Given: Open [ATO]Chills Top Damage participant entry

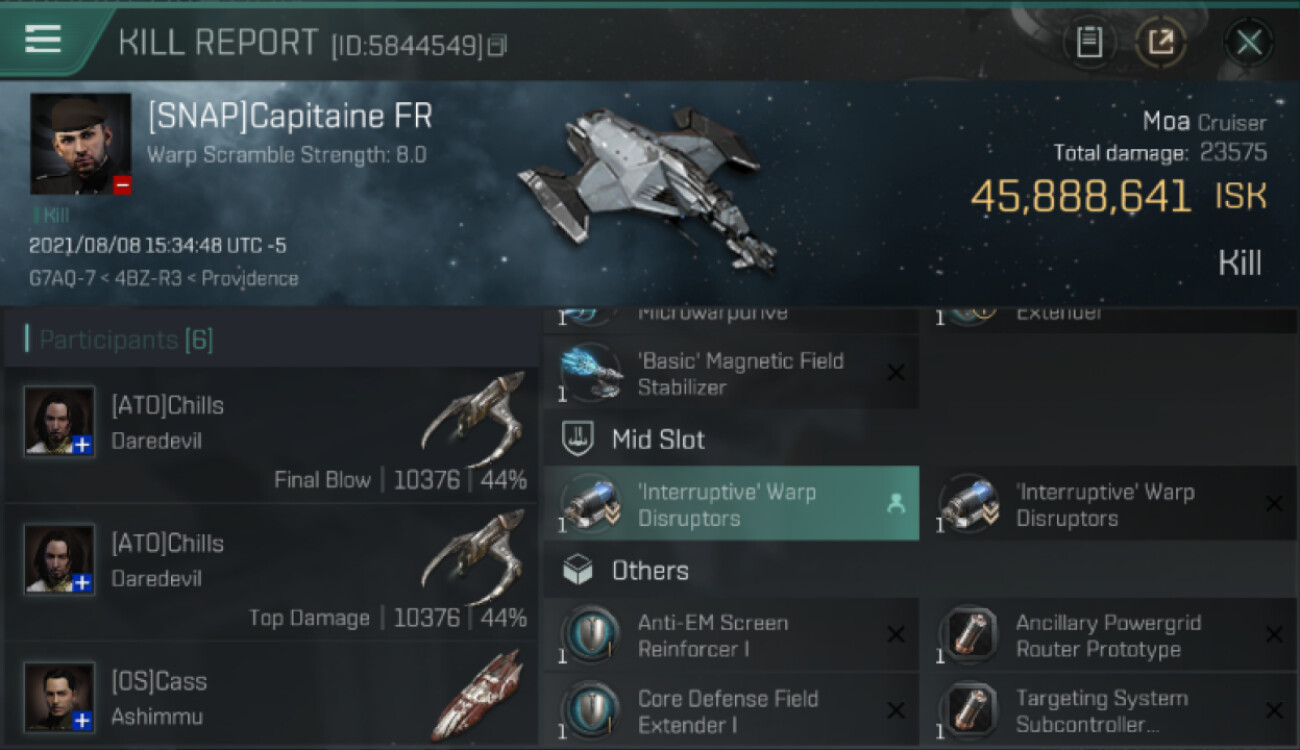Looking at the screenshot, I should [270, 572].
